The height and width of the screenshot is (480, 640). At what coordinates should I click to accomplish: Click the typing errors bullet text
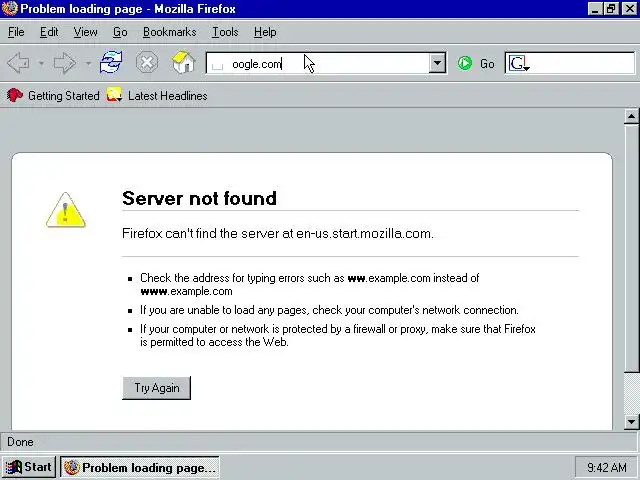point(309,284)
